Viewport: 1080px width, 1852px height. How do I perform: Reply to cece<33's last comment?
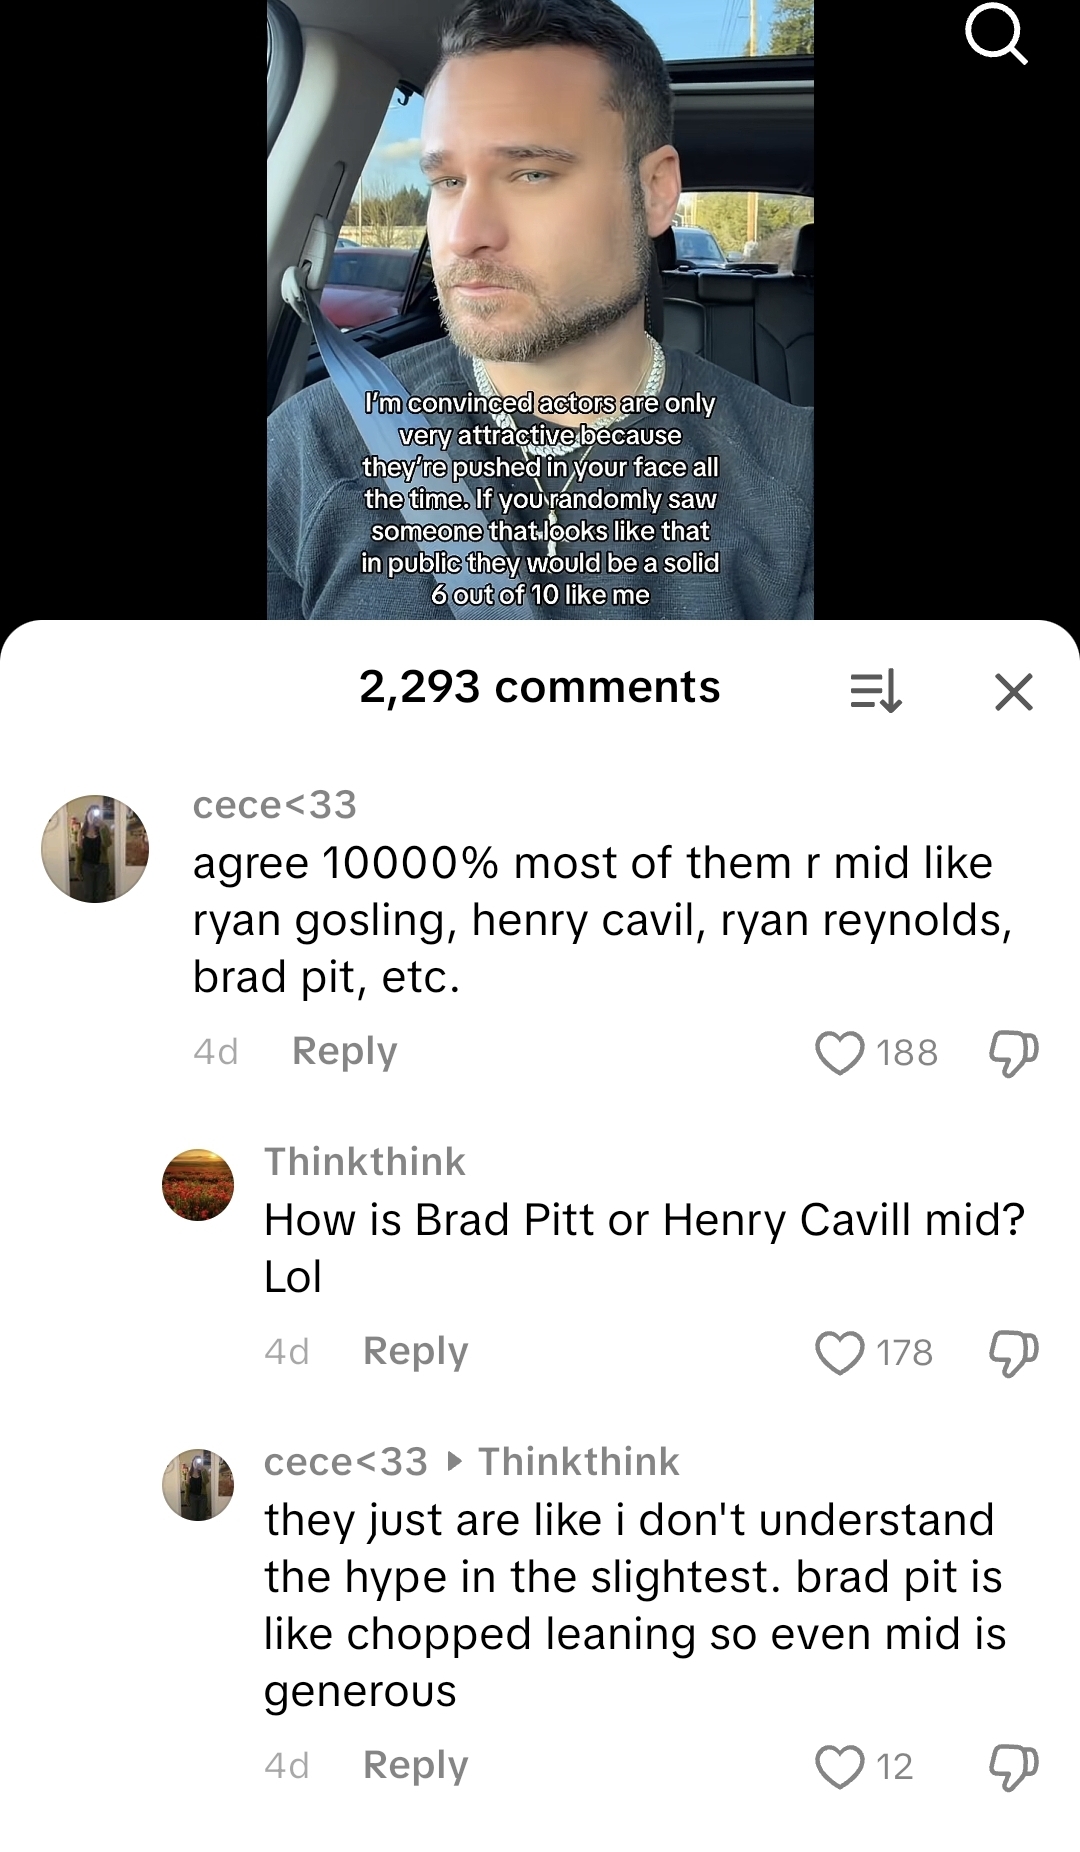(415, 1765)
